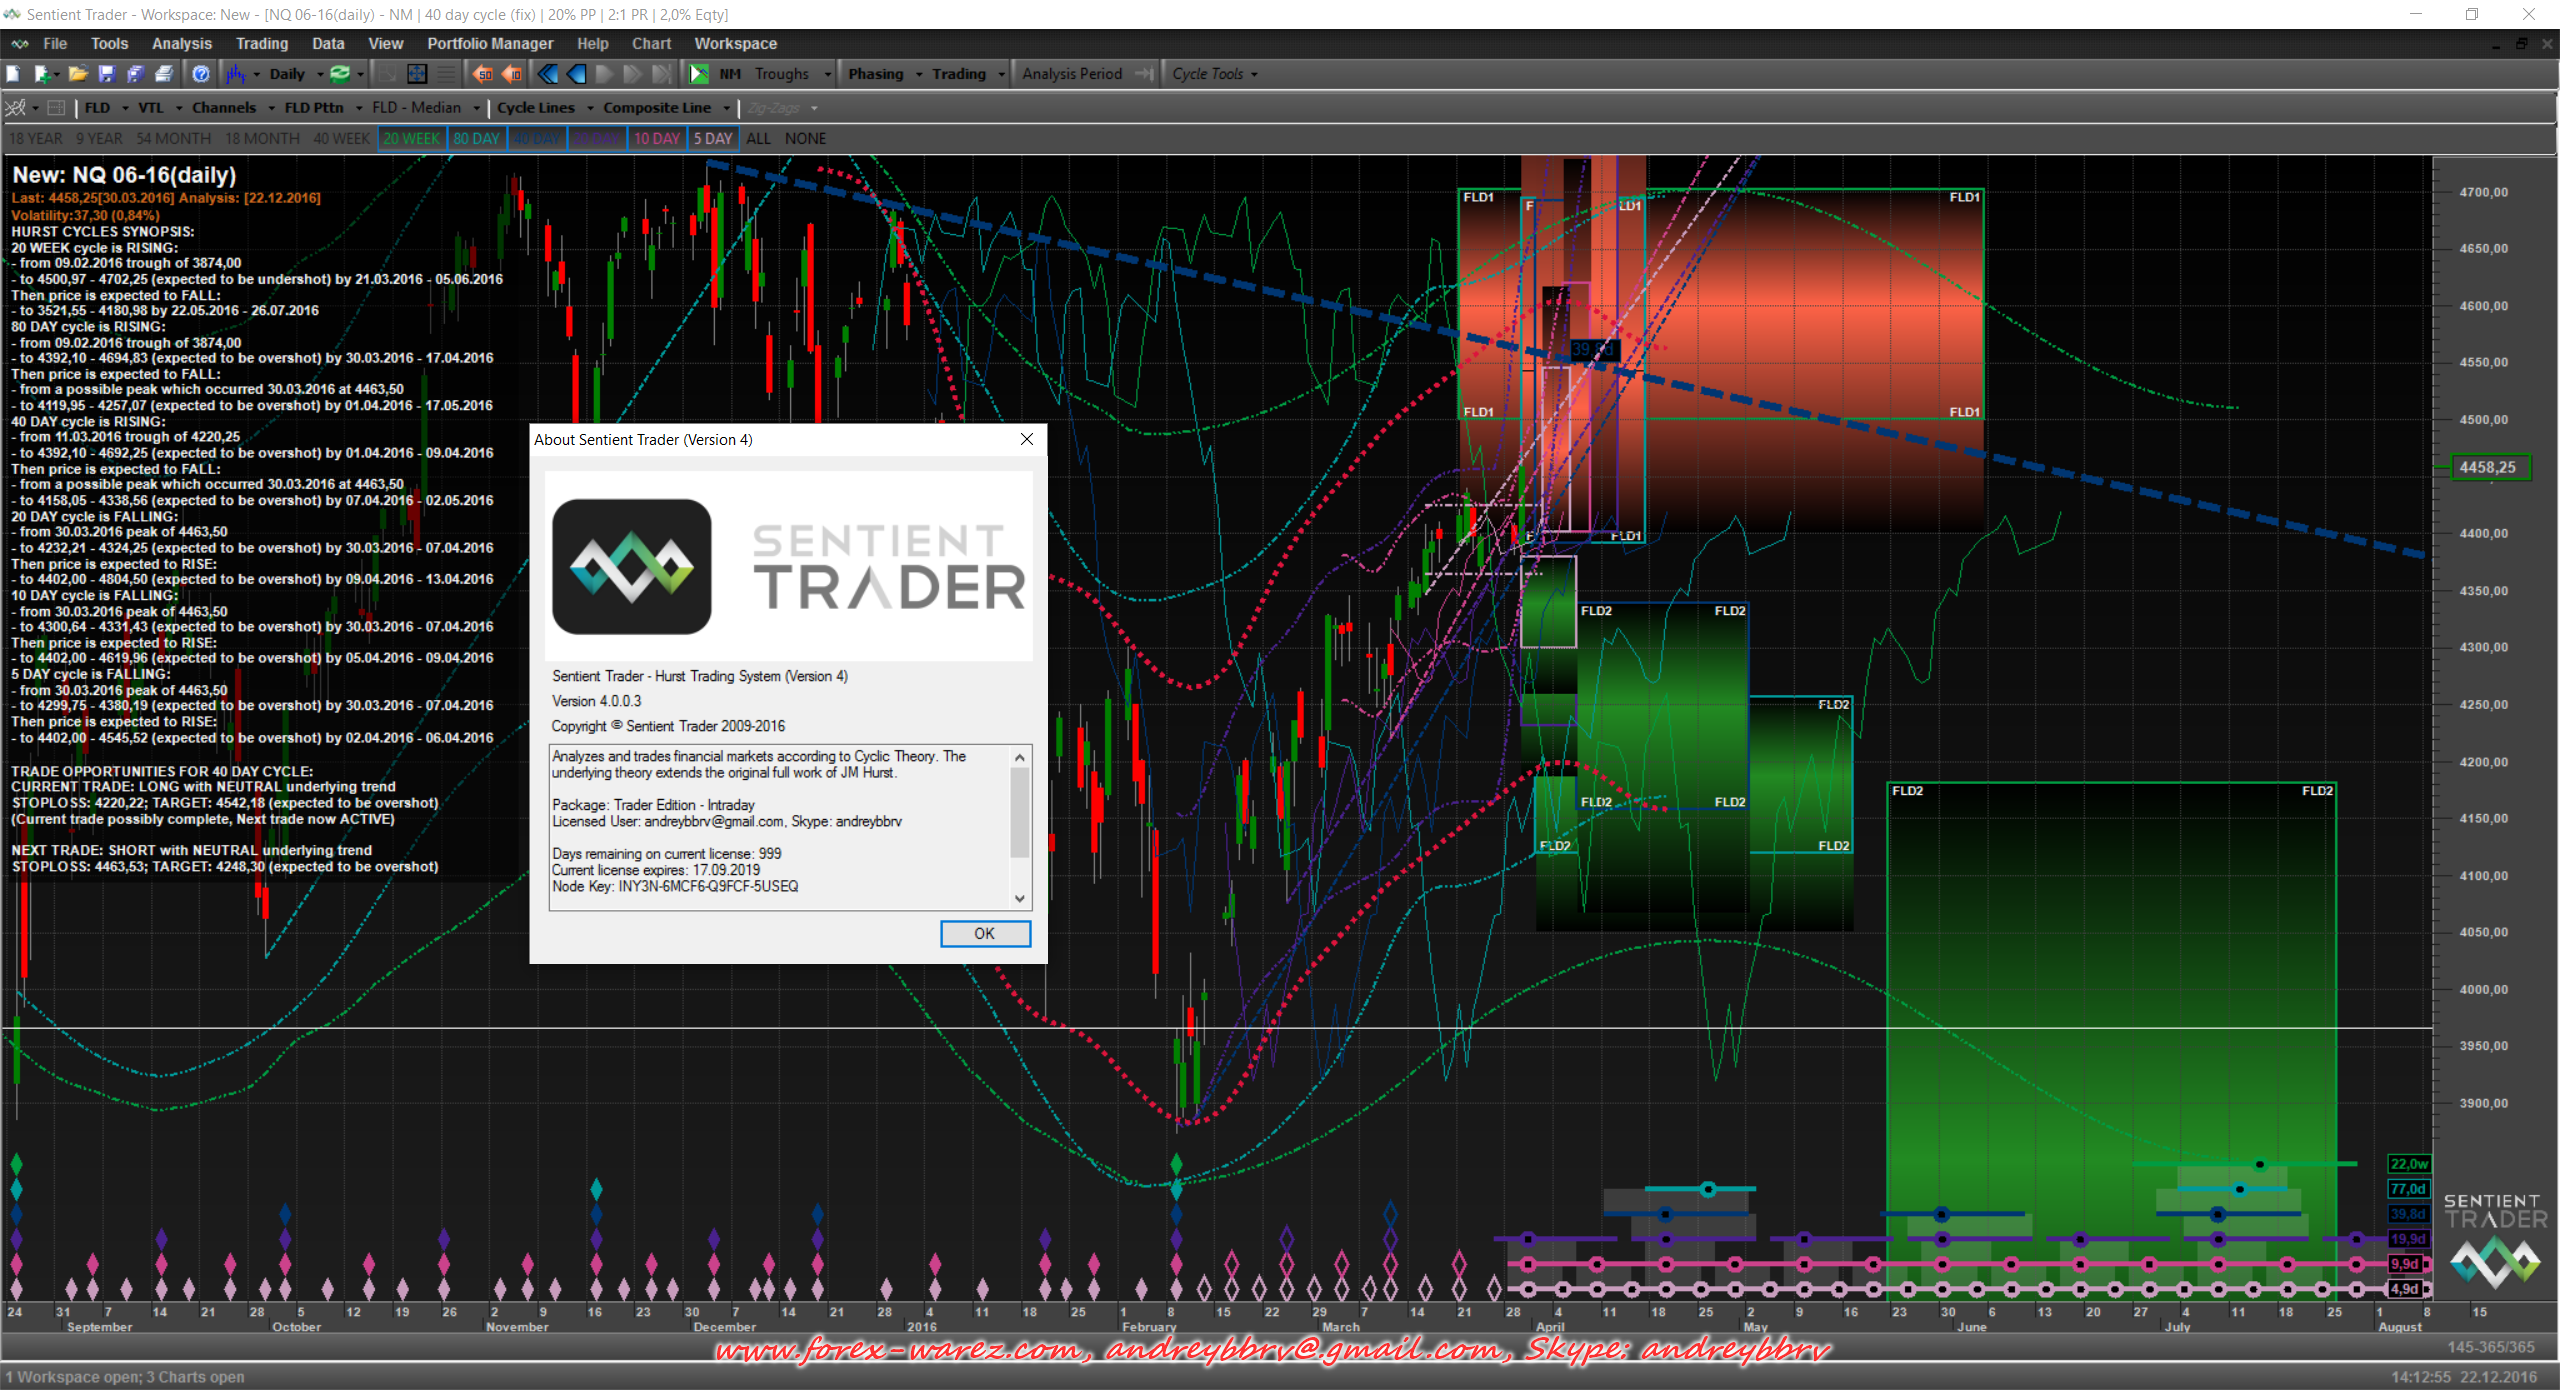Open the Analysis menu
This screenshot has height=1390, width=2560.
click(x=182, y=44)
